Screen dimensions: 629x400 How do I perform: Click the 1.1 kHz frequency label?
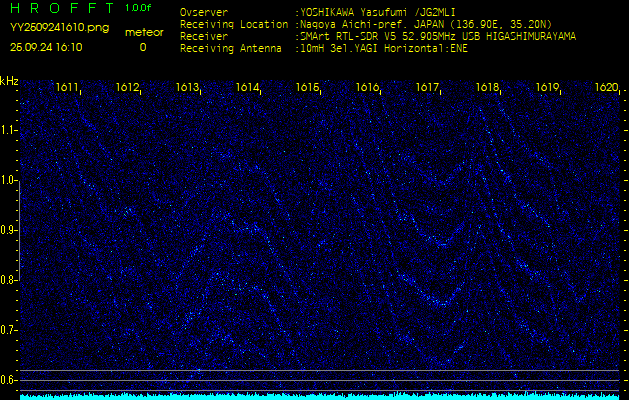tap(9, 130)
